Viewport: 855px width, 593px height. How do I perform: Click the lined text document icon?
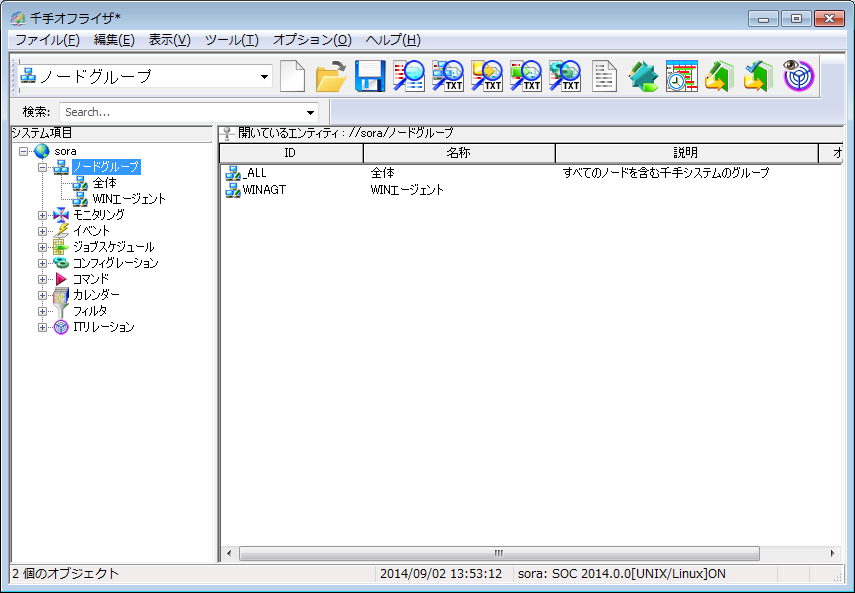point(604,76)
